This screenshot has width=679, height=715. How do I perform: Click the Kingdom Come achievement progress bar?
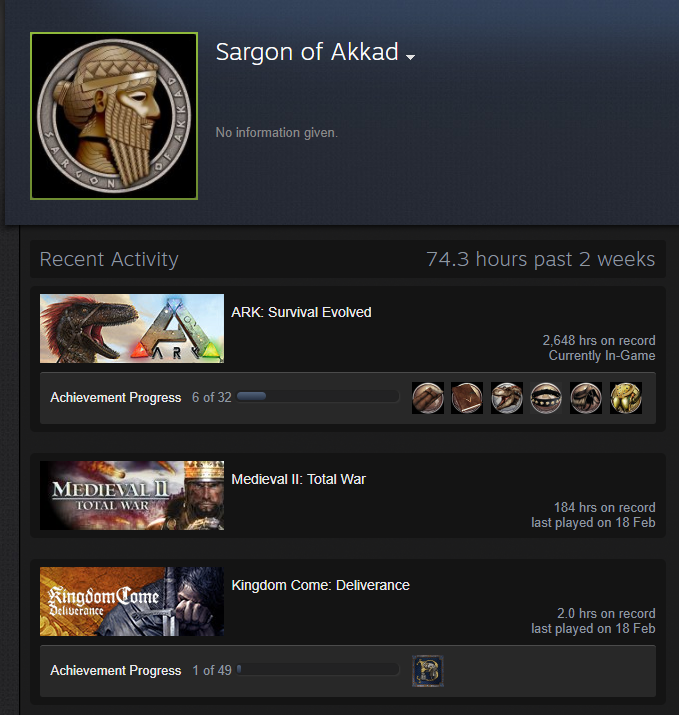318,669
